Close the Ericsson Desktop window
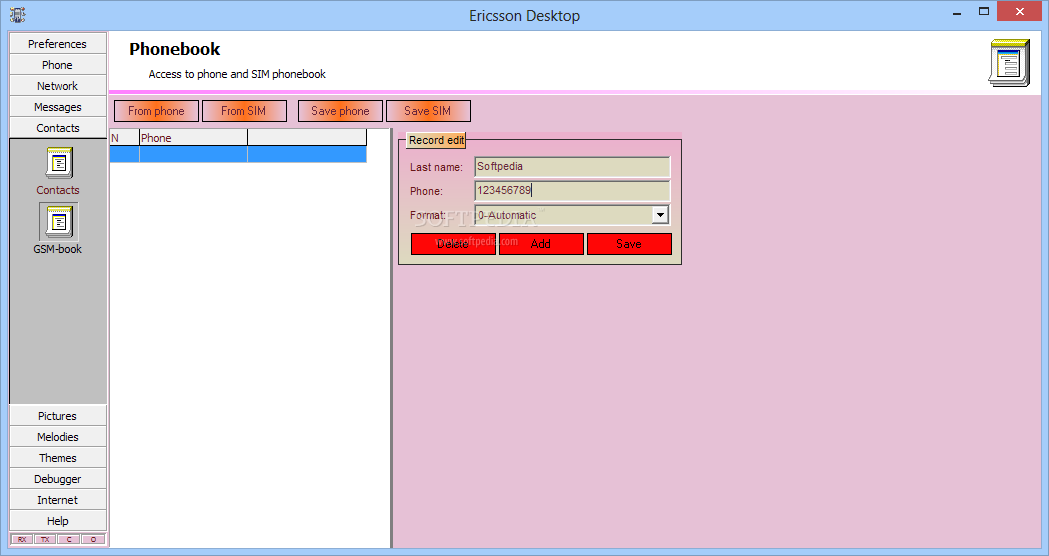Image resolution: width=1049 pixels, height=556 pixels. 1020,11
